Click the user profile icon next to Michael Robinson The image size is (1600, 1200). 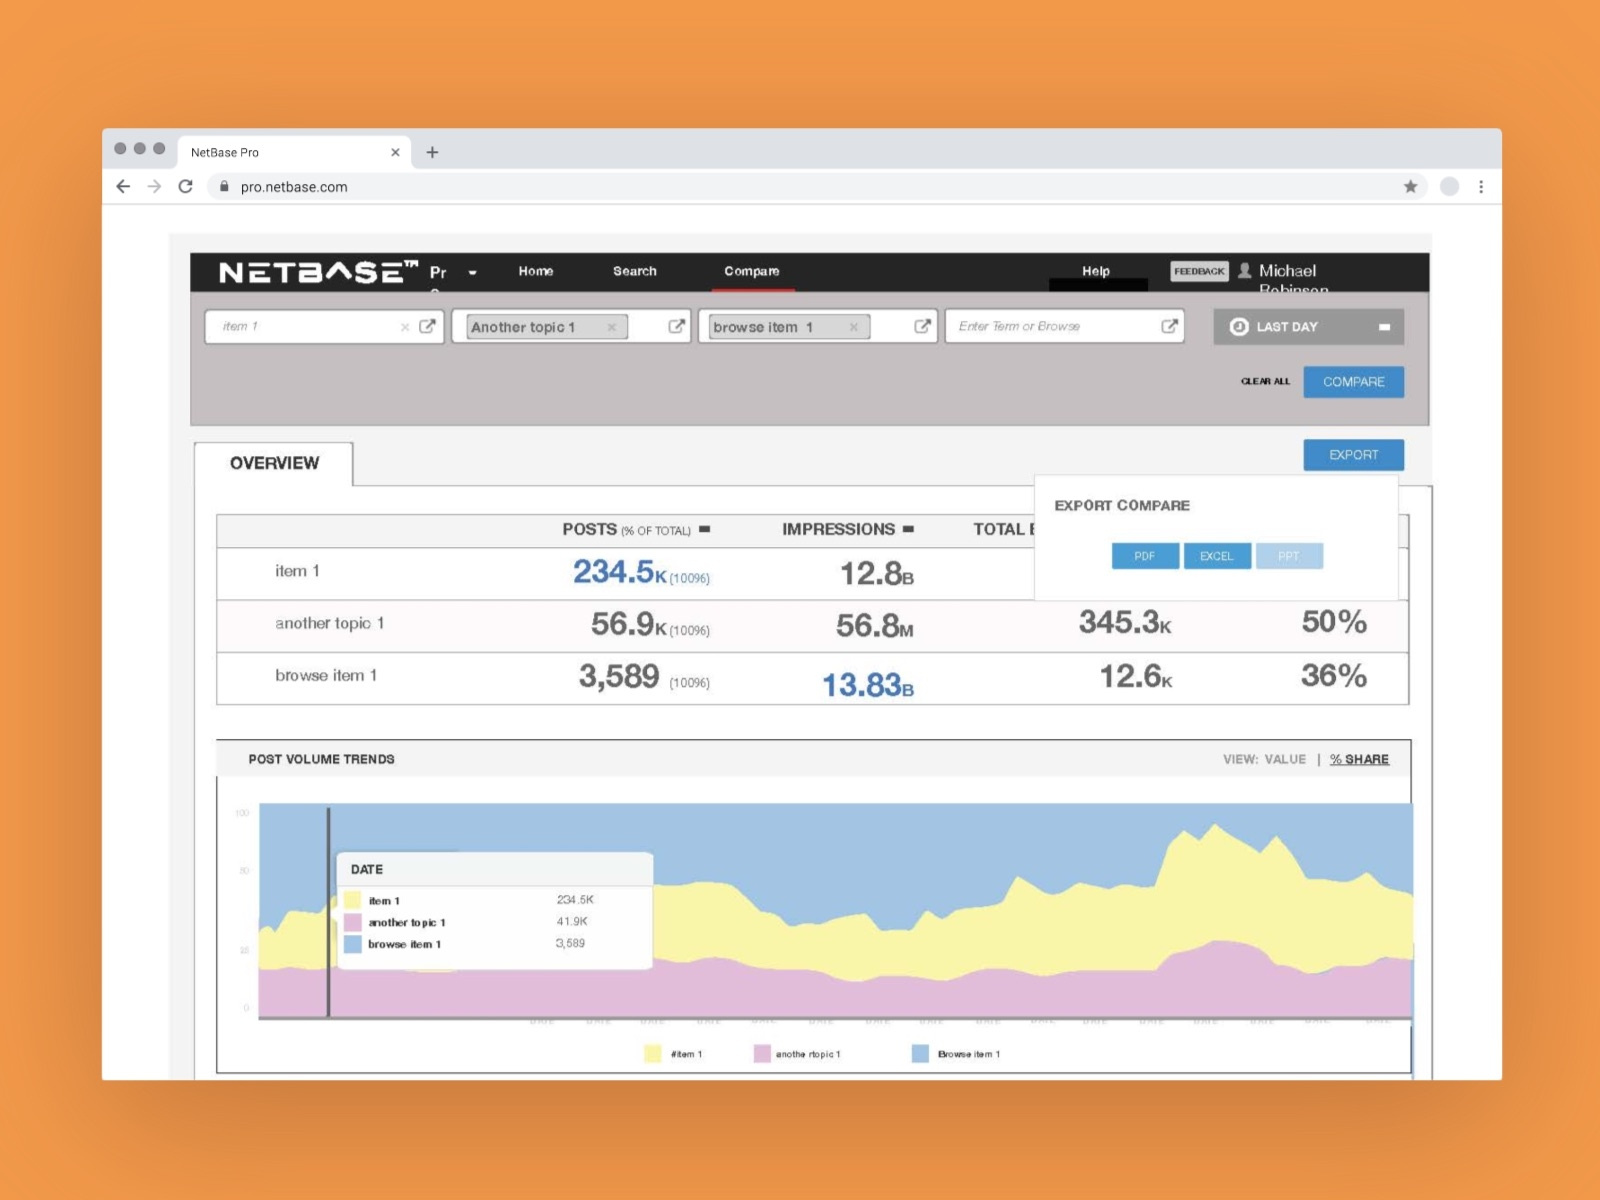point(1245,271)
